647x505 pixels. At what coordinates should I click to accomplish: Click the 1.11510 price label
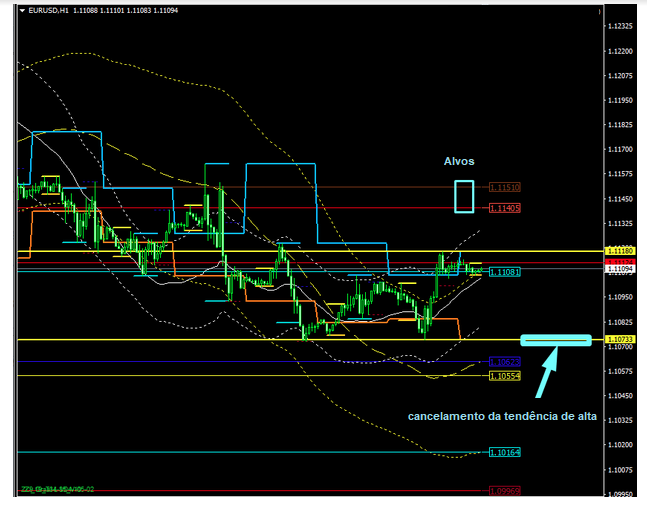pyautogui.click(x=504, y=187)
